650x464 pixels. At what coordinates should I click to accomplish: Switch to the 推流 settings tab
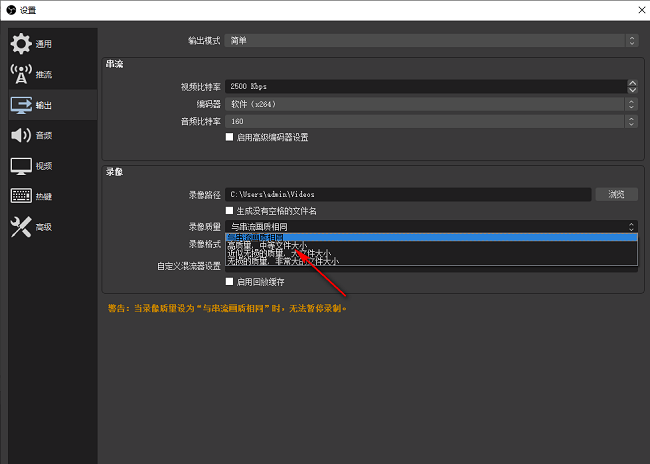[53, 74]
